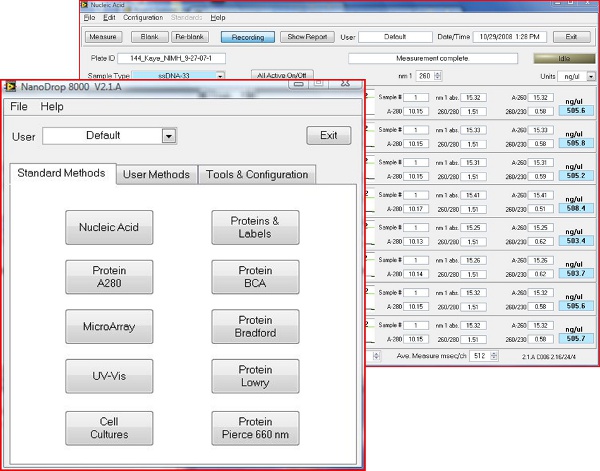Launch the Proteins & Labels method
The width and height of the screenshot is (600, 471).
coord(255,227)
